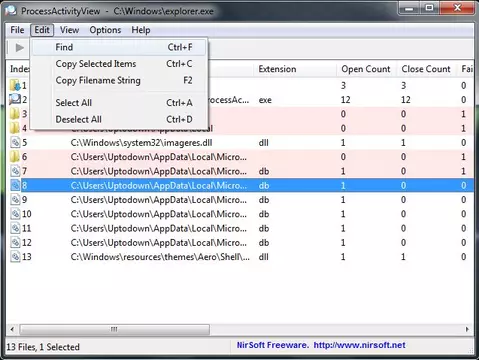479x360 pixels.
Task: Open the View menu
Action: click(x=69, y=30)
